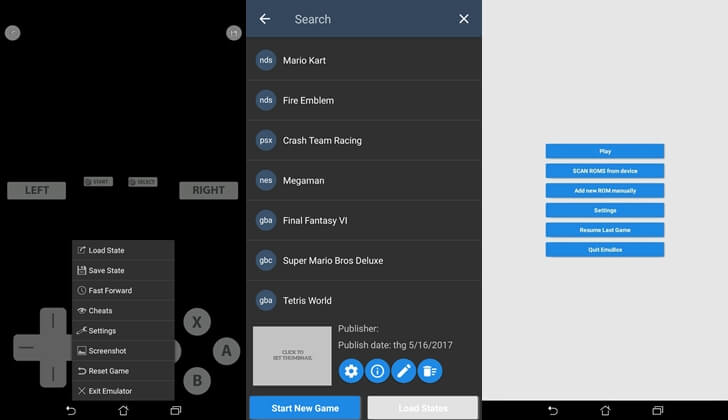728x420 pixels.
Task: Select Super Mario Bros Deluxe in the list
Action: point(364,260)
